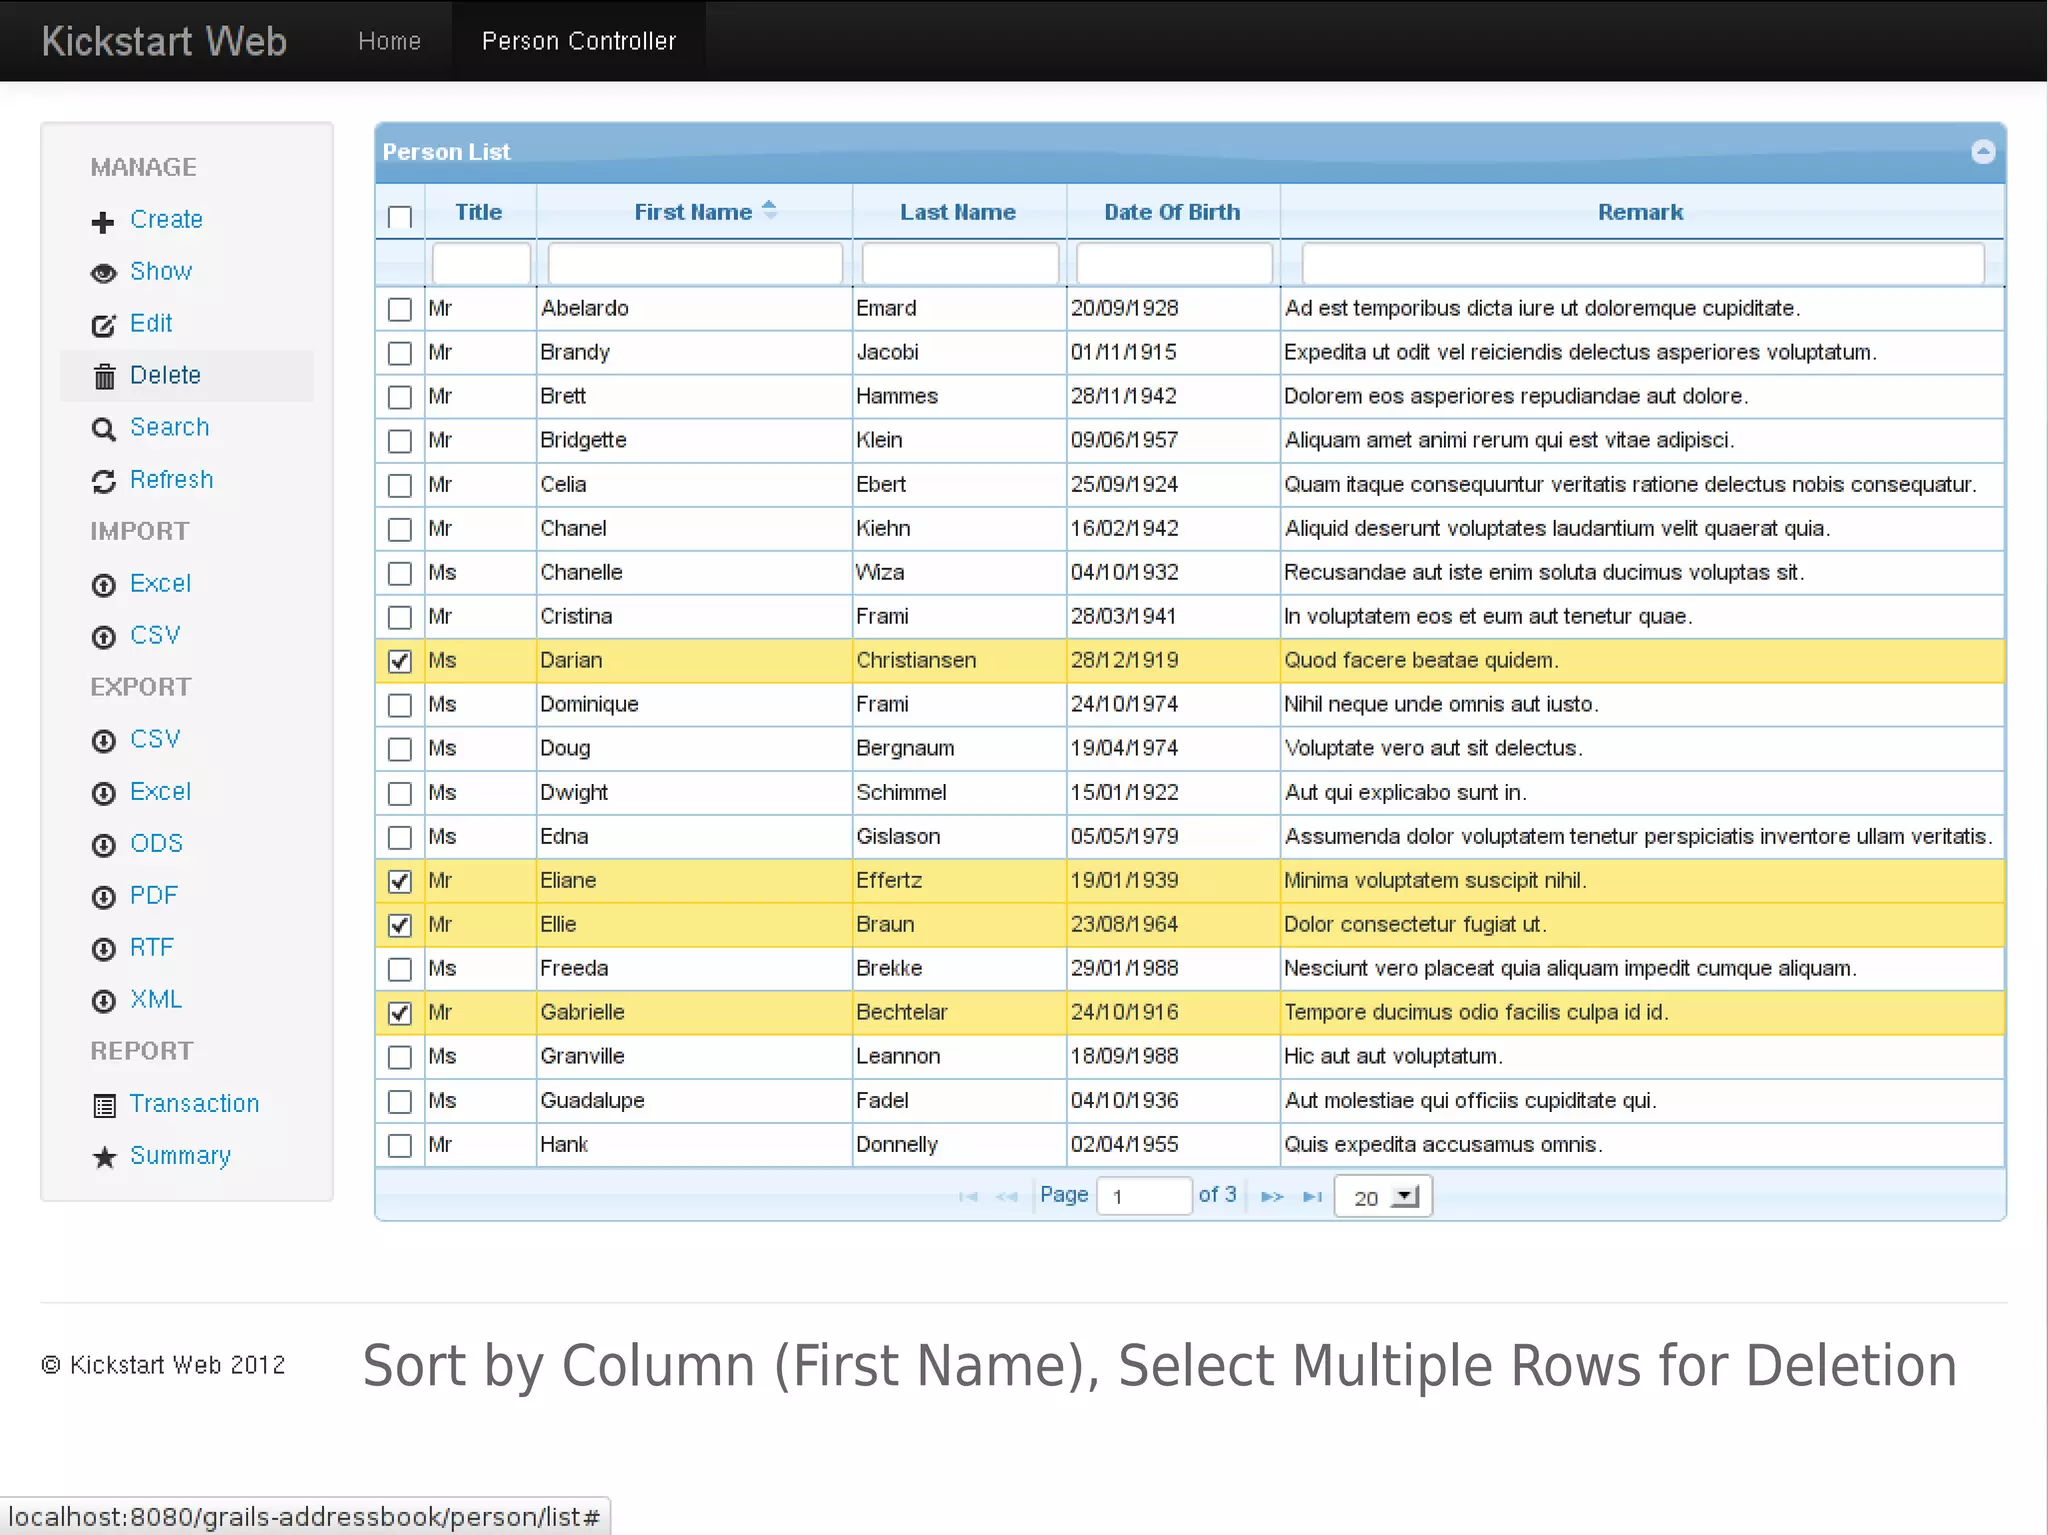Click the magnifier icon beside Search
This screenshot has height=1535, width=2048.
click(x=103, y=429)
